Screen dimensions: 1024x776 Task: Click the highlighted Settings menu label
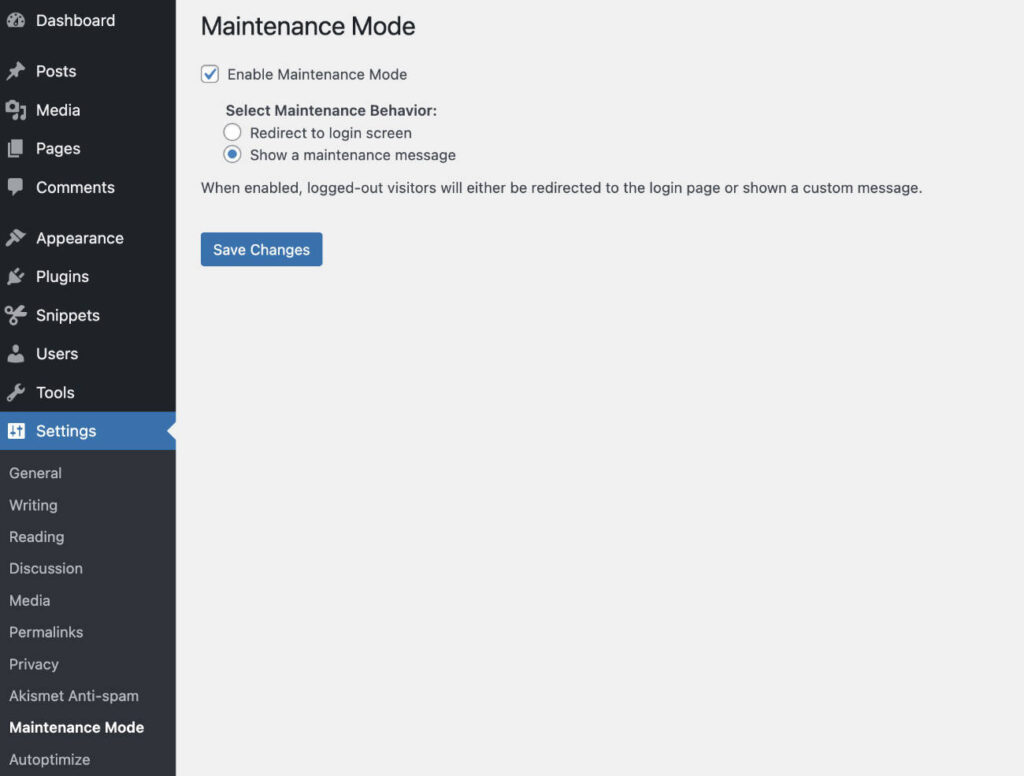pos(66,430)
